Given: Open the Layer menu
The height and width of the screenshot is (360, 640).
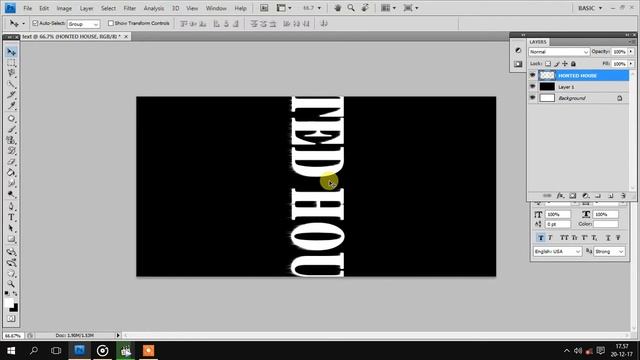Looking at the screenshot, I should [86, 8].
